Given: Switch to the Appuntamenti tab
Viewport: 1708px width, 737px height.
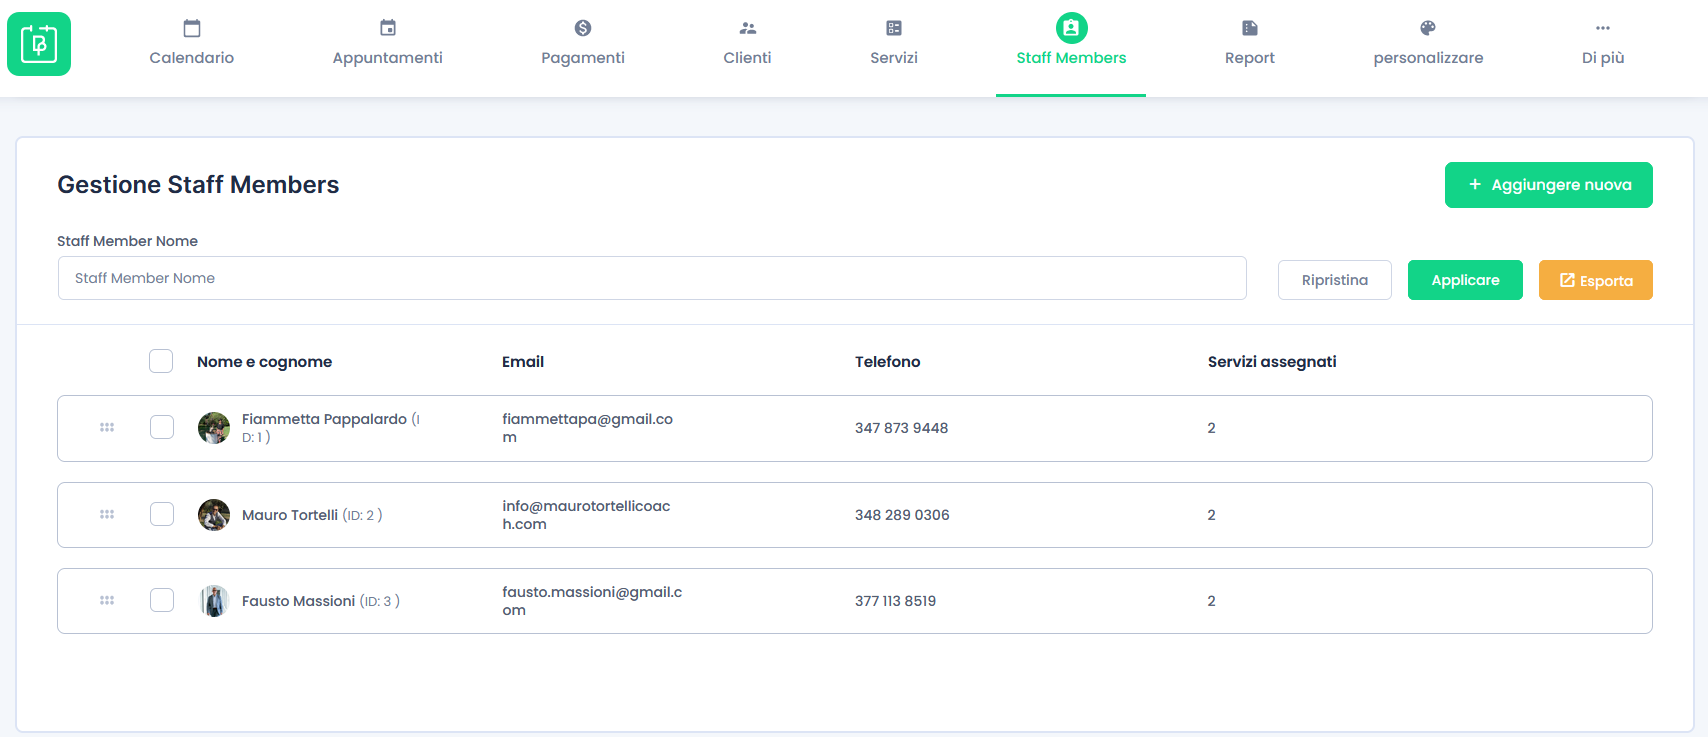Looking at the screenshot, I should 388,44.
